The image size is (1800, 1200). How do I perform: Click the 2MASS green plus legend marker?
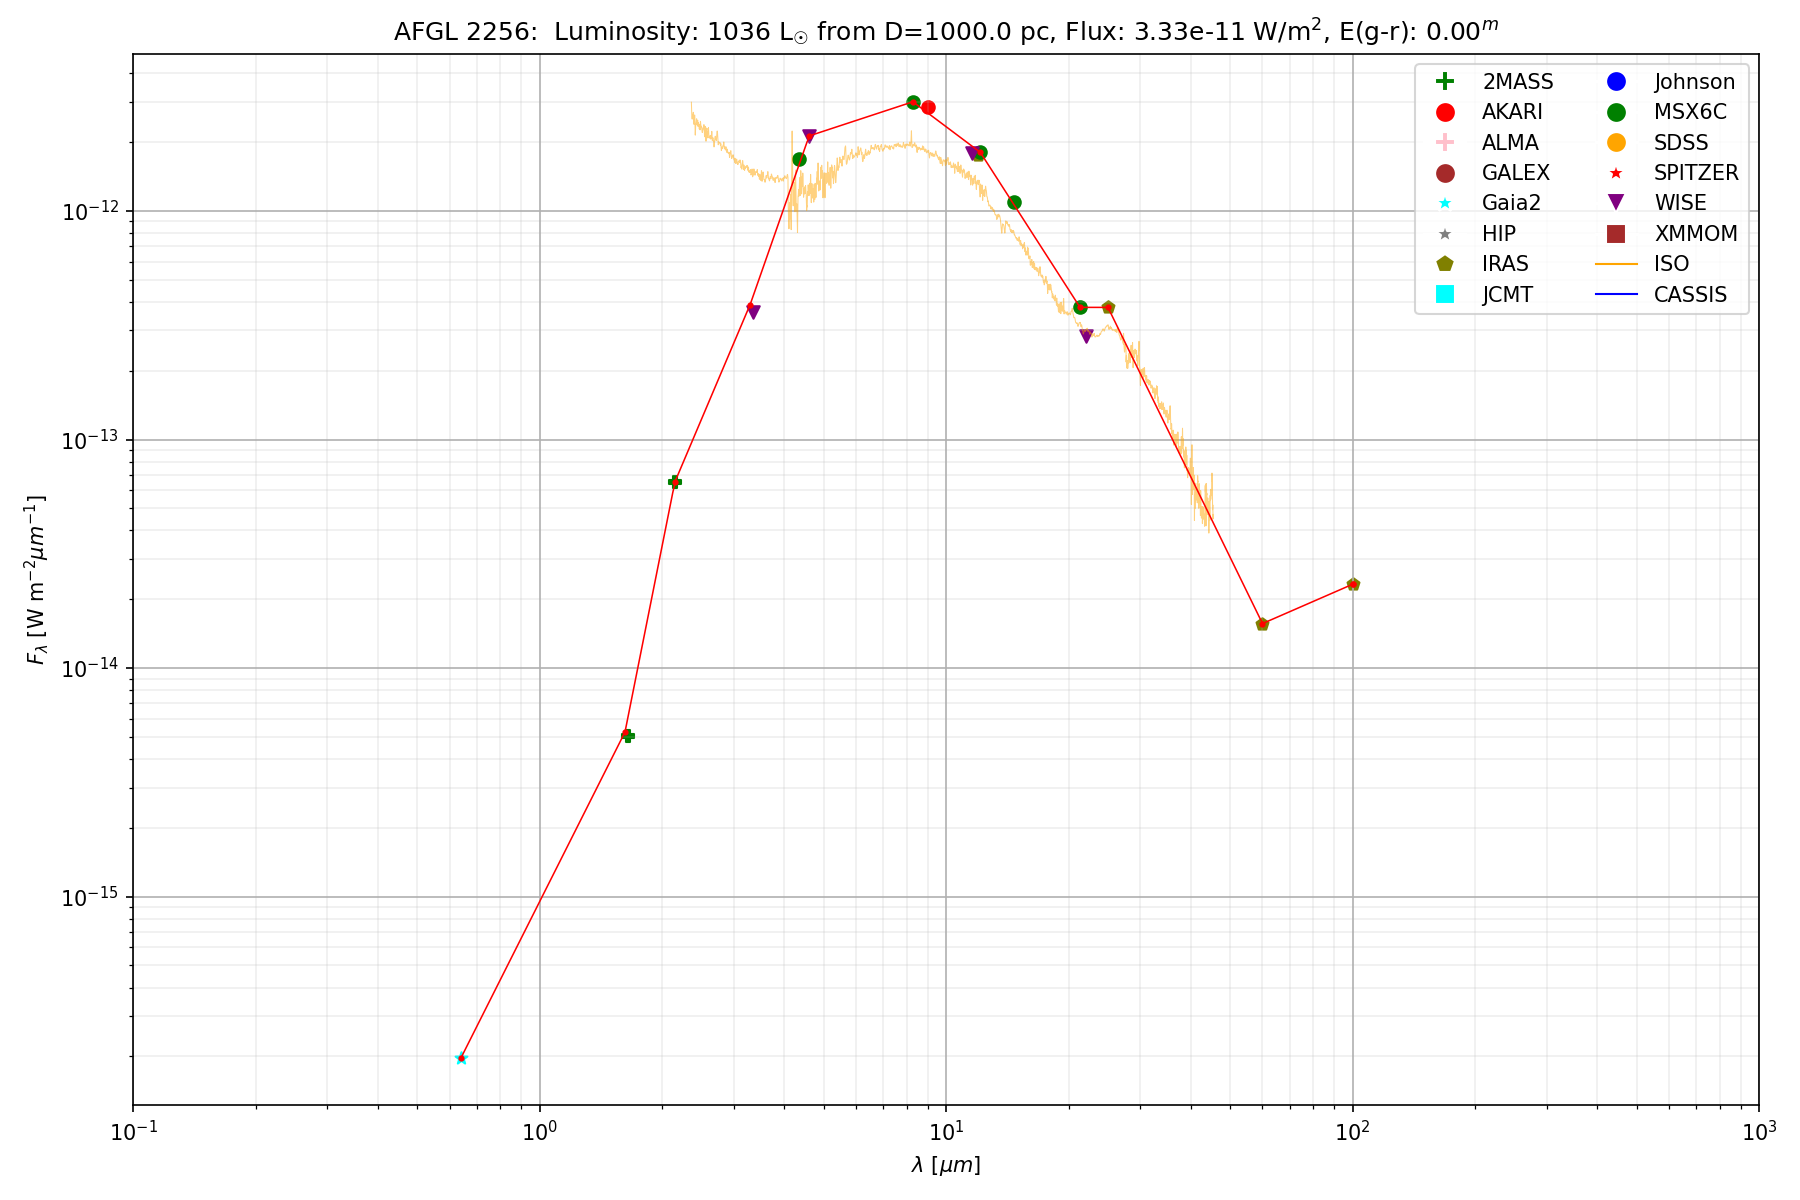click(x=1444, y=82)
